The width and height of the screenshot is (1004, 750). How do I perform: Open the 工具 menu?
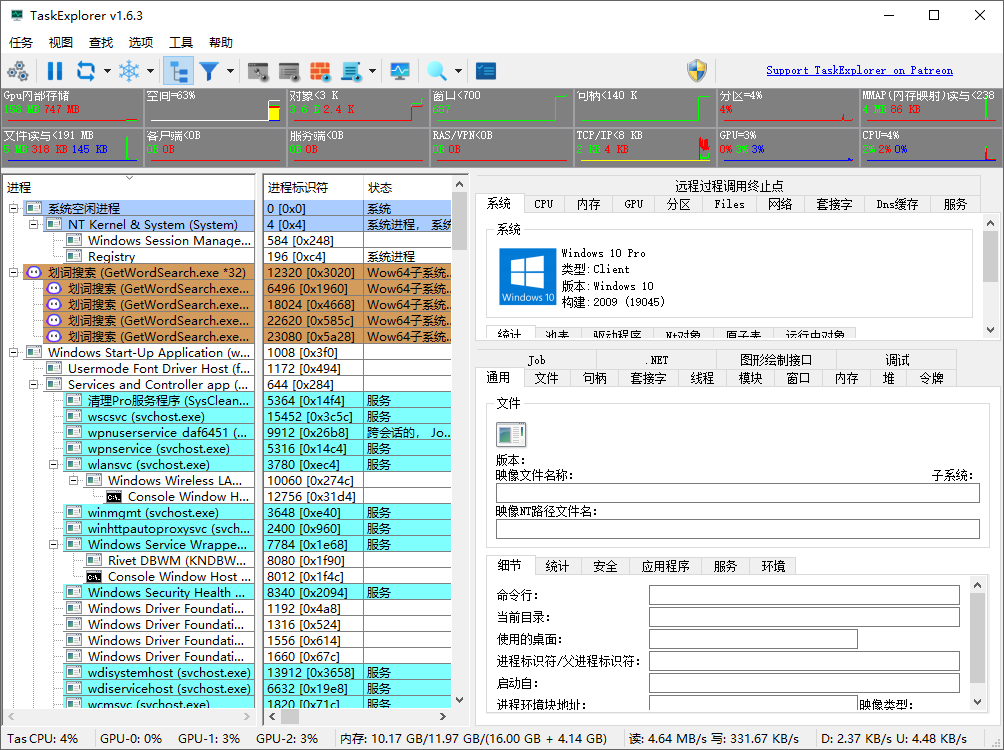coord(180,42)
